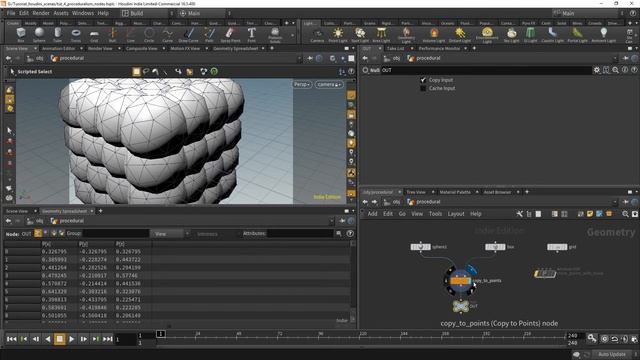Add a Point Light from shelf
This screenshot has width=640, height=360.
point(338,35)
